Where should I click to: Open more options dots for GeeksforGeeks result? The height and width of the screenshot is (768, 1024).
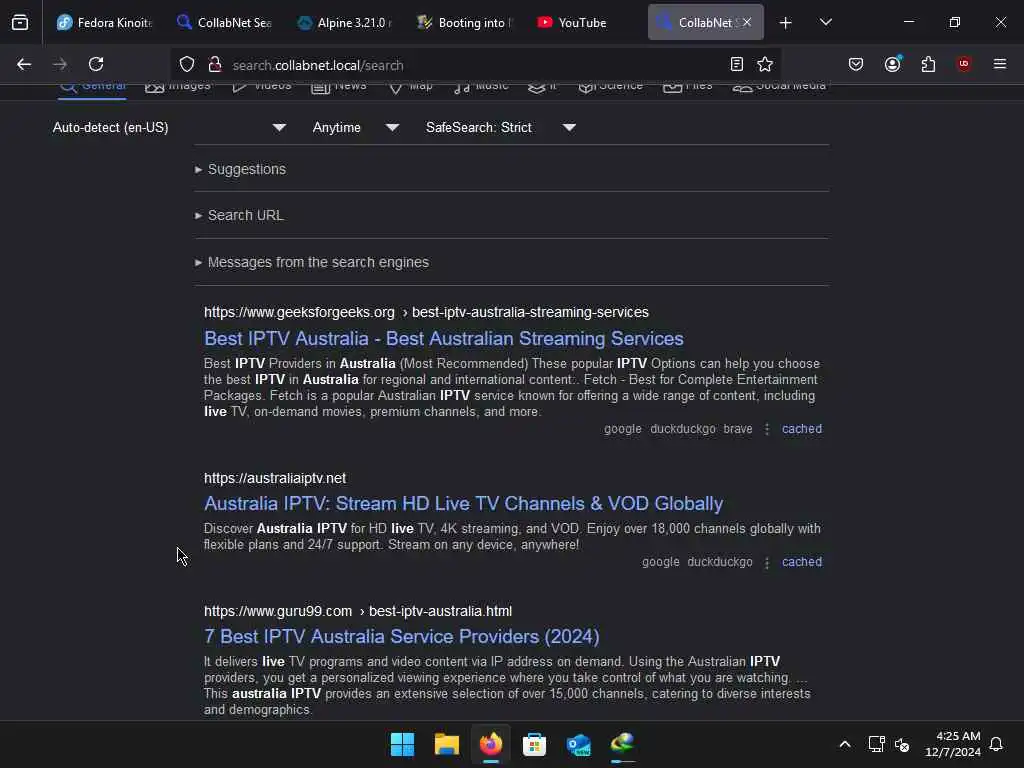(767, 429)
